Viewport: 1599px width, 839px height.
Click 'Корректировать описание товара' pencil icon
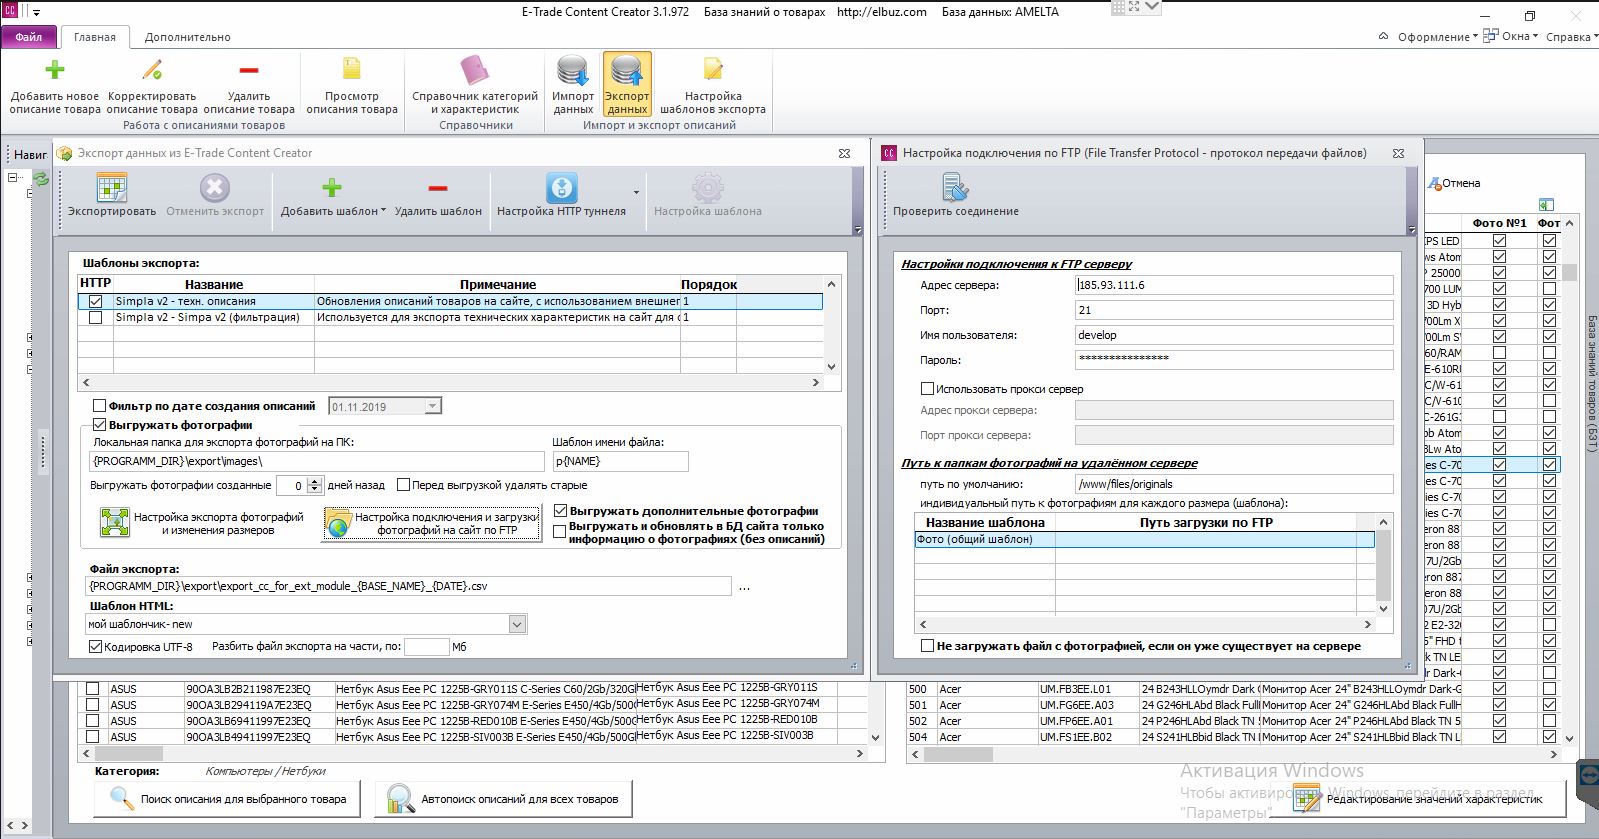[x=152, y=70]
